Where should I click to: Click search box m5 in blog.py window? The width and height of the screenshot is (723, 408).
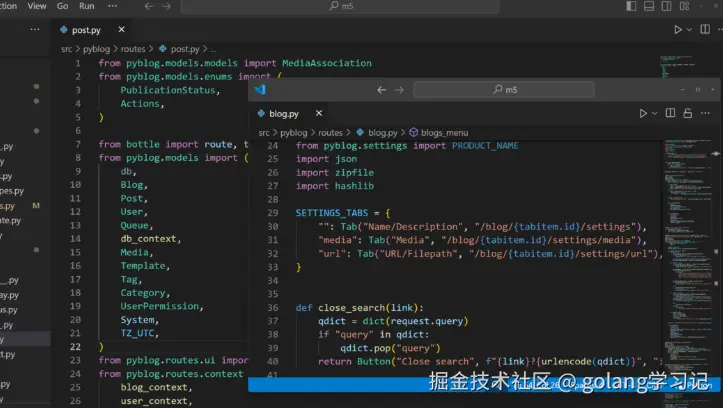504,89
